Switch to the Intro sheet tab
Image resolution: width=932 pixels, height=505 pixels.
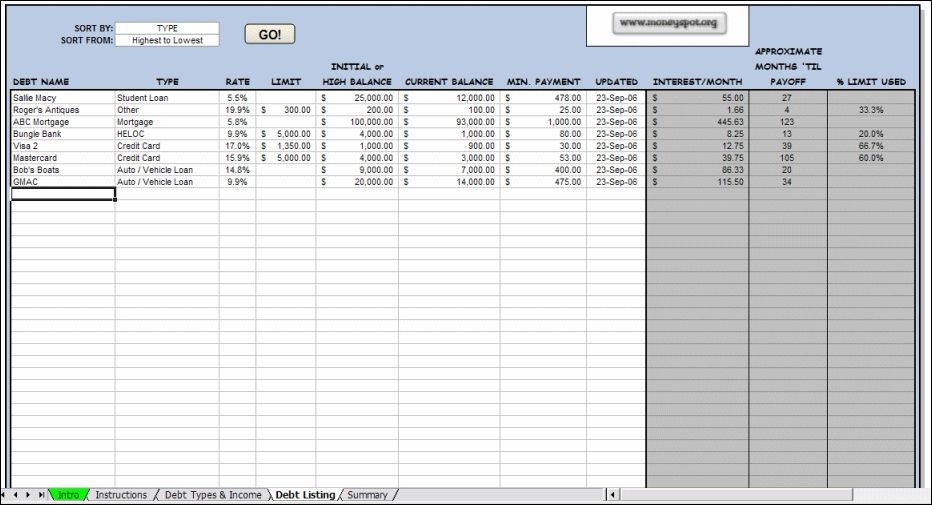coord(69,495)
